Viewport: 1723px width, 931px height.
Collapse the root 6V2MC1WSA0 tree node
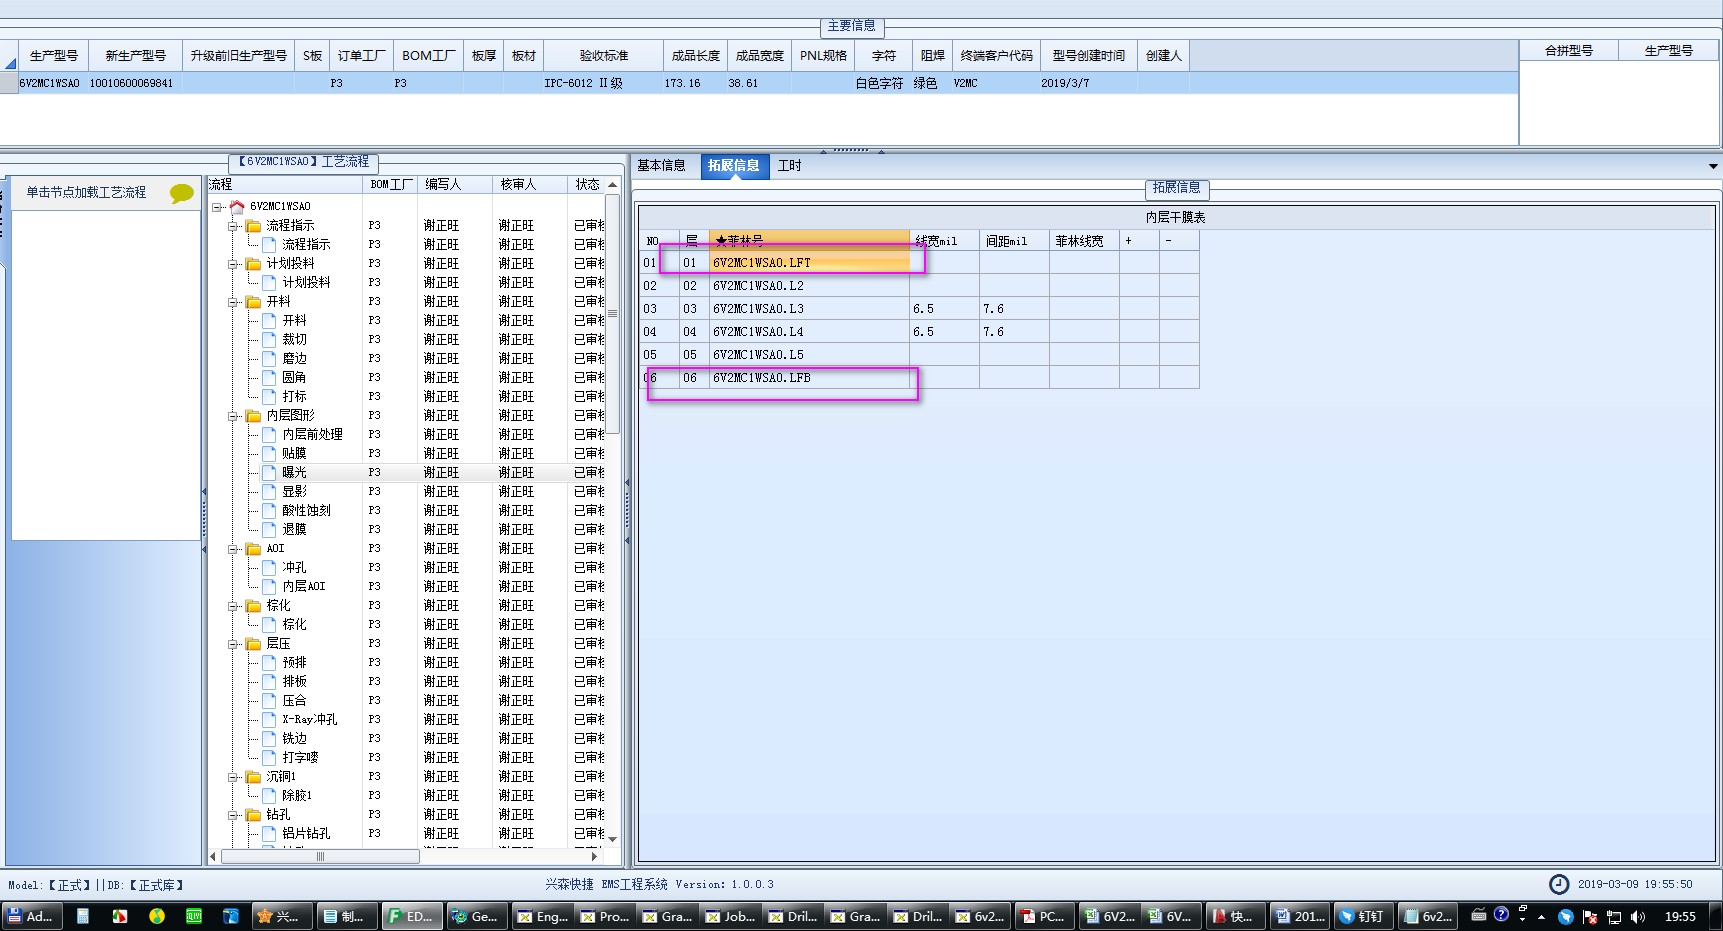[217, 207]
